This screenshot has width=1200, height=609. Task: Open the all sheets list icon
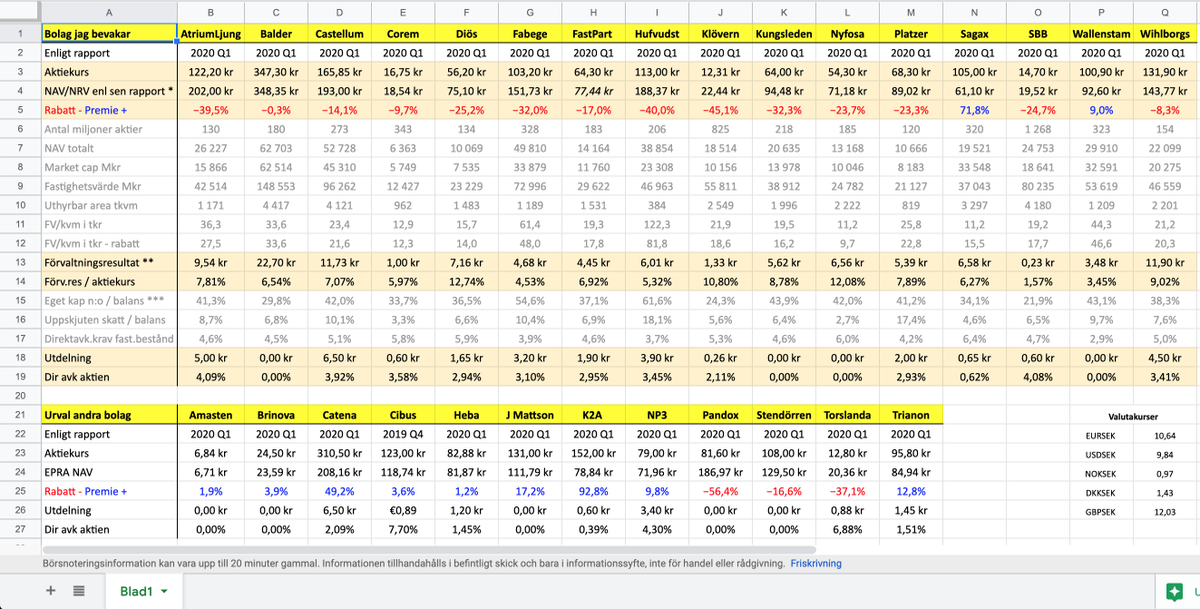point(79,591)
